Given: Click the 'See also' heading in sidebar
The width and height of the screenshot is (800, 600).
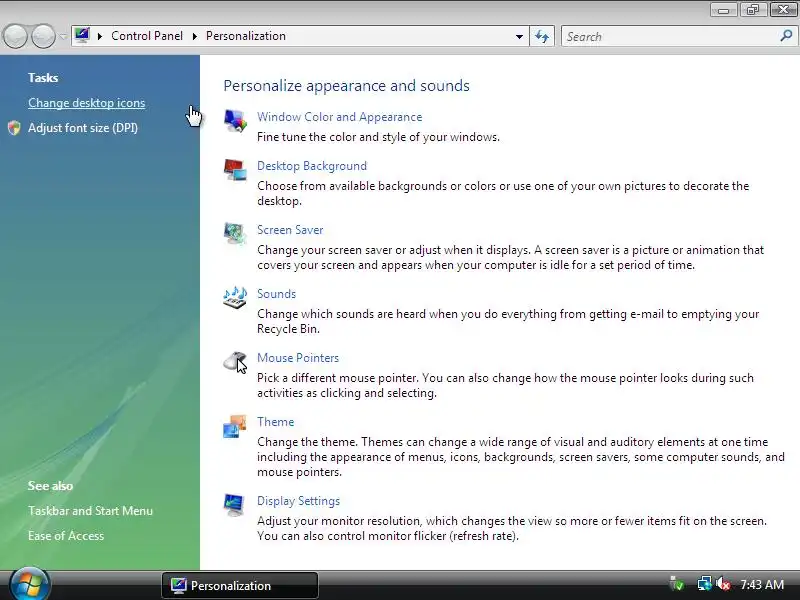Looking at the screenshot, I should click(x=51, y=486).
